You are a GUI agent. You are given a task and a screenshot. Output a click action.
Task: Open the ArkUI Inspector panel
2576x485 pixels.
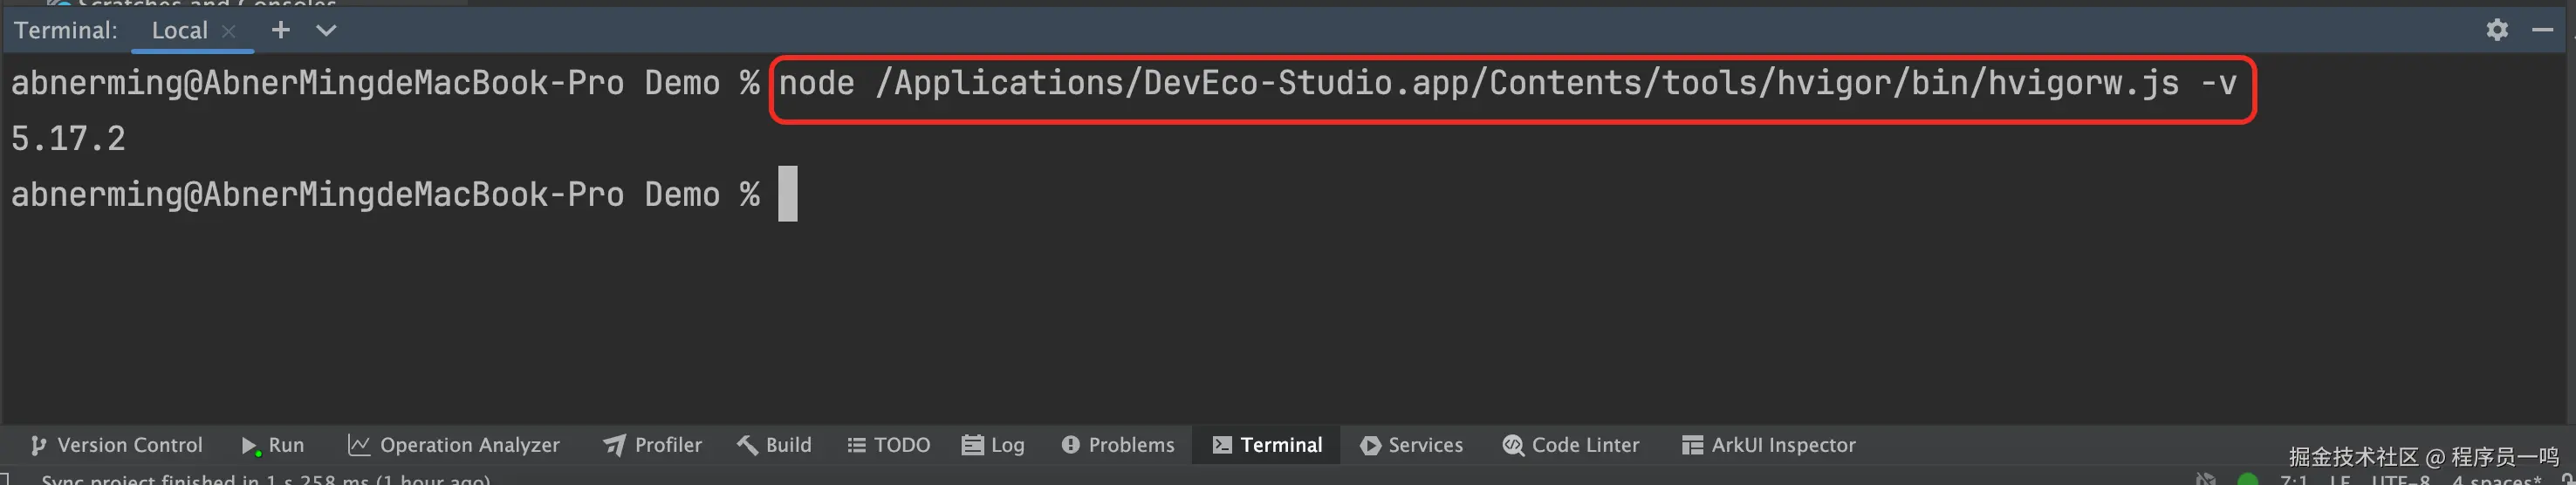coord(1768,445)
